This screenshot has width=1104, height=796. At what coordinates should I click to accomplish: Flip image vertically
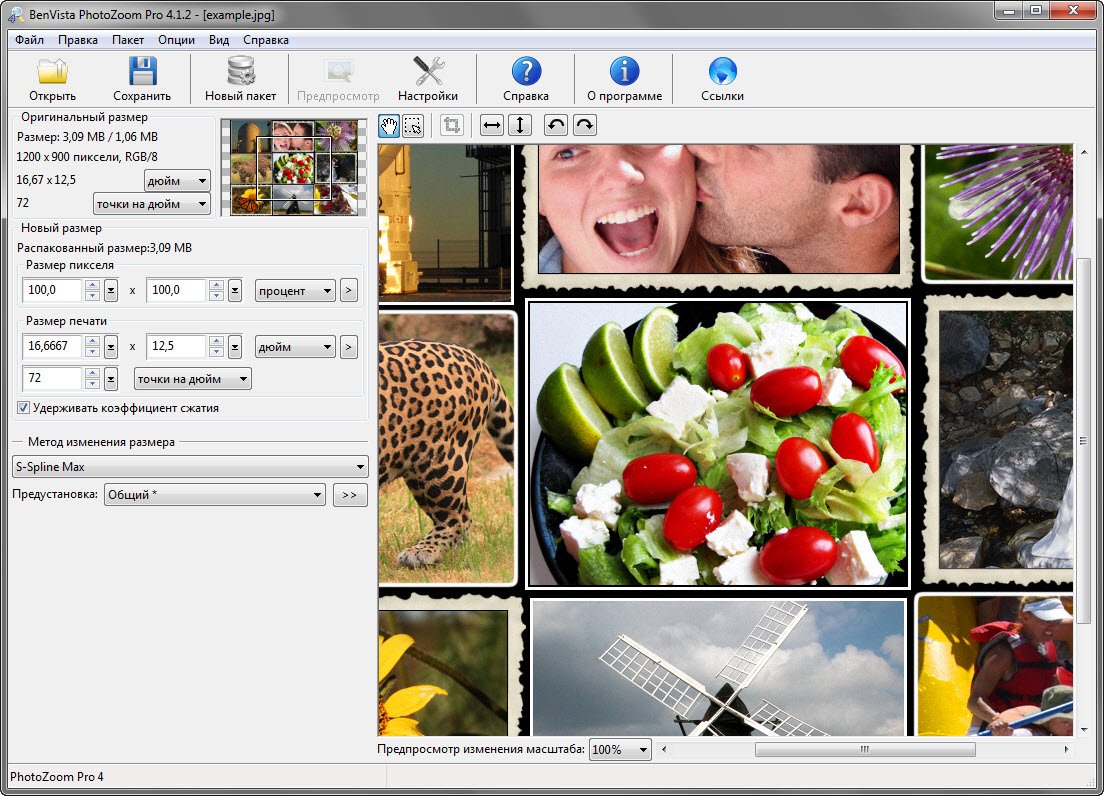coord(519,125)
